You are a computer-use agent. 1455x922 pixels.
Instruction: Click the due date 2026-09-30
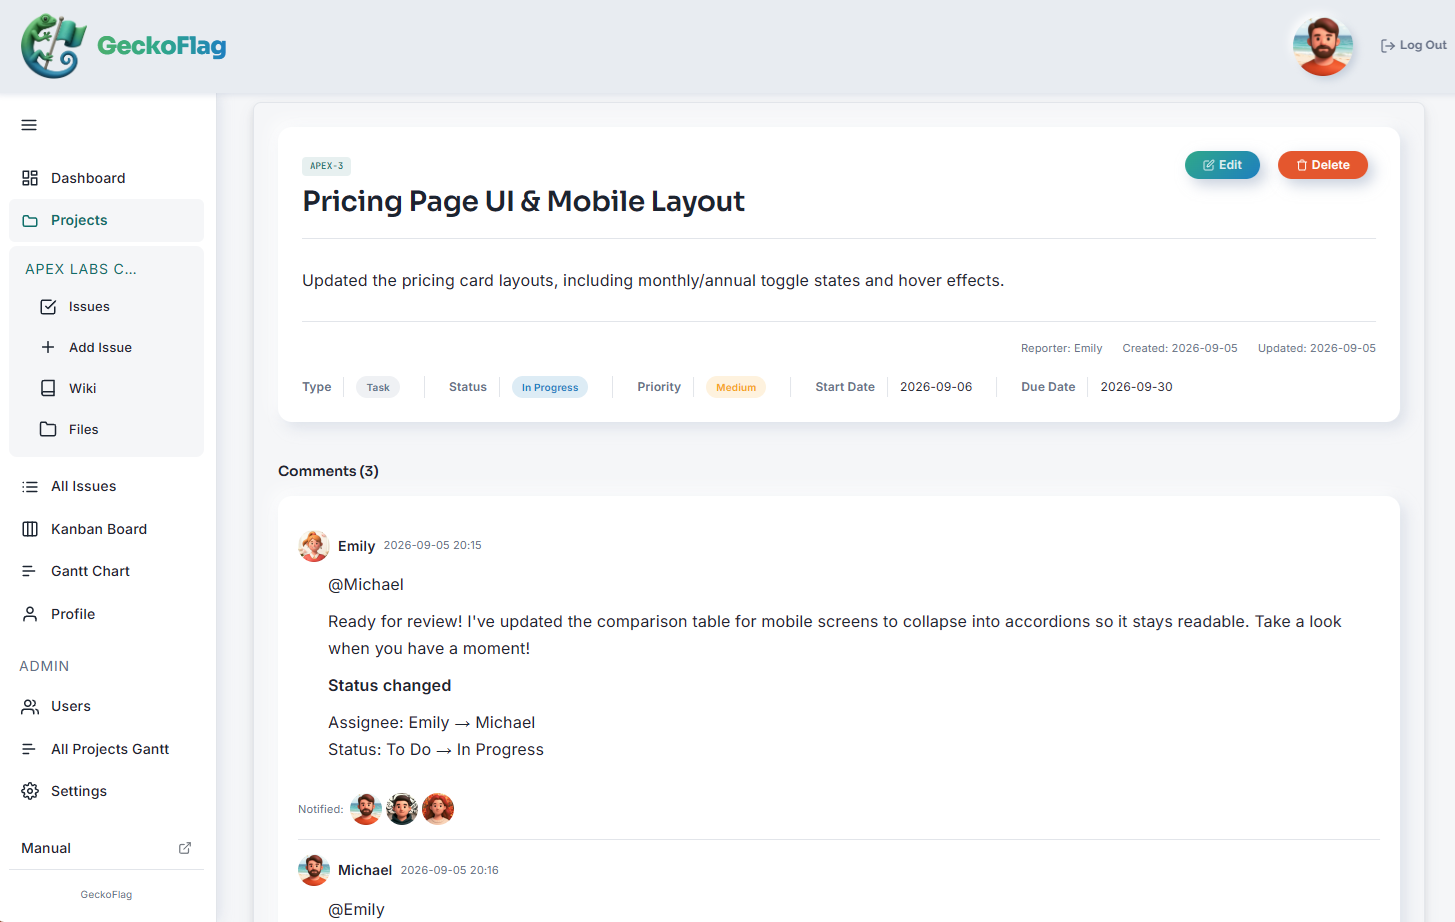click(1137, 387)
